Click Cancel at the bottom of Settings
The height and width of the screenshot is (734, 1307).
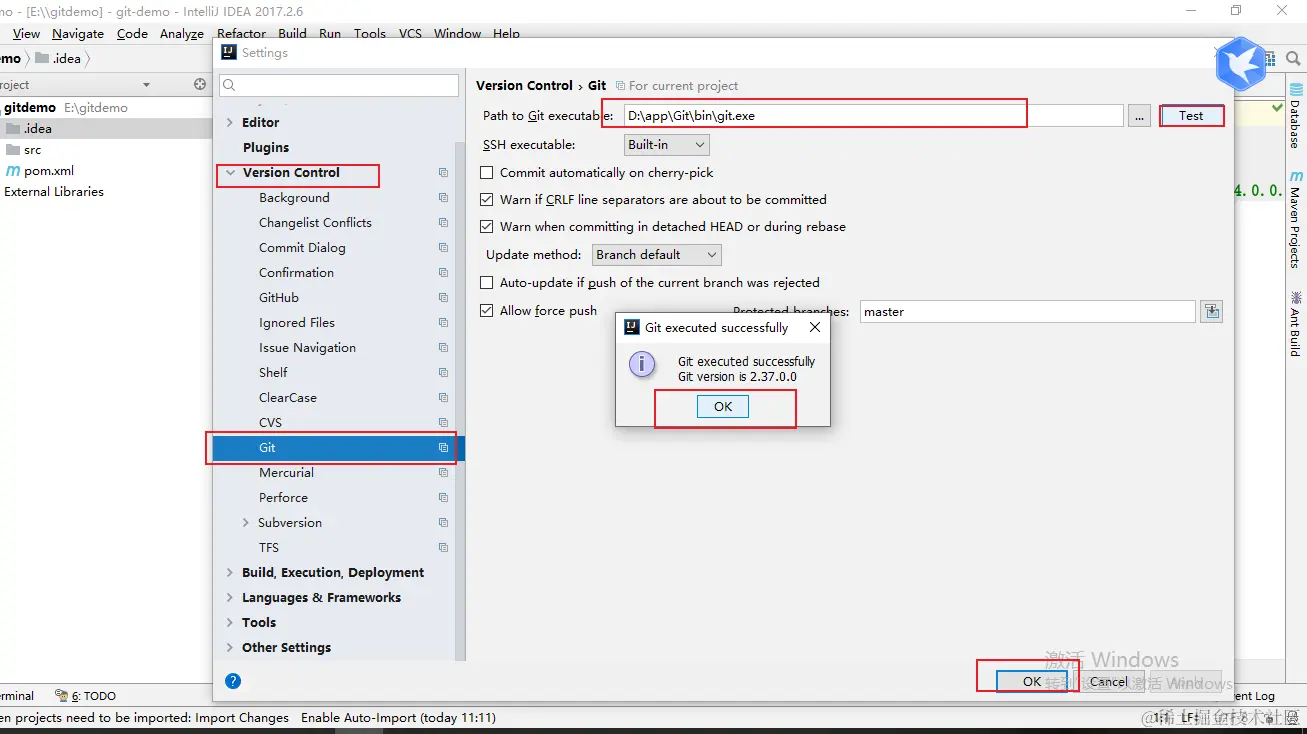pos(1108,681)
